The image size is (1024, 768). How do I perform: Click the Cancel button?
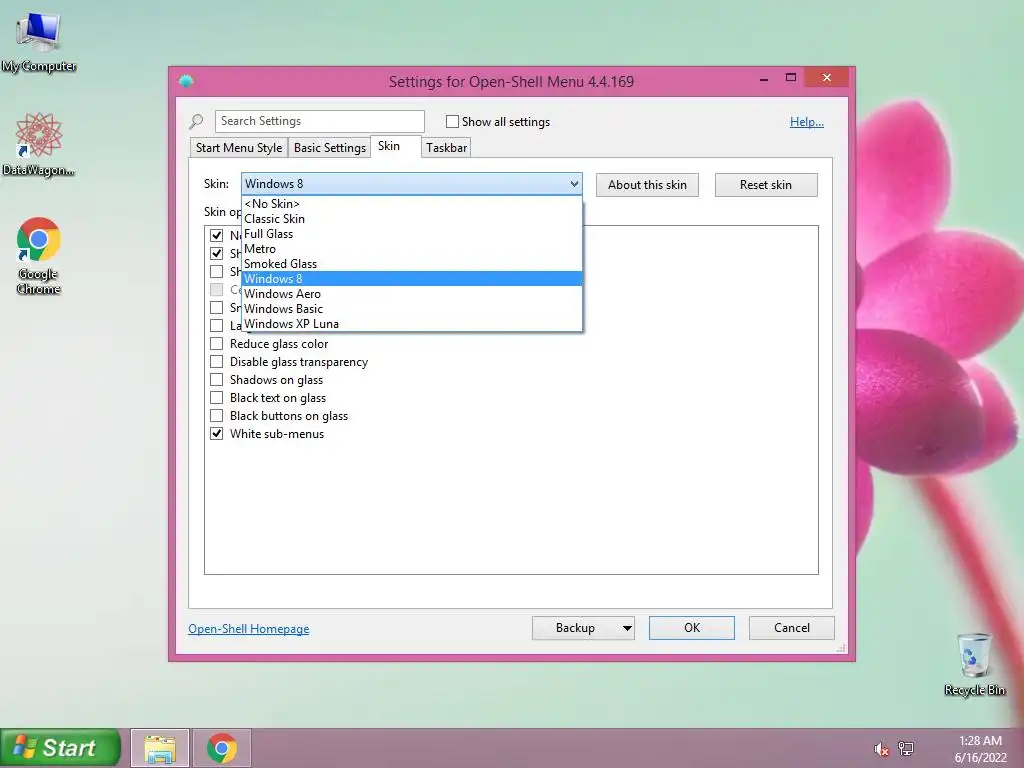[792, 628]
